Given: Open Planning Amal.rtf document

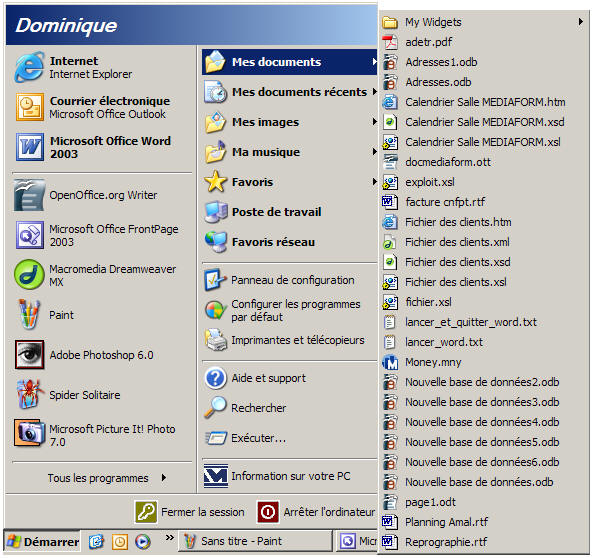Looking at the screenshot, I should [483, 522].
